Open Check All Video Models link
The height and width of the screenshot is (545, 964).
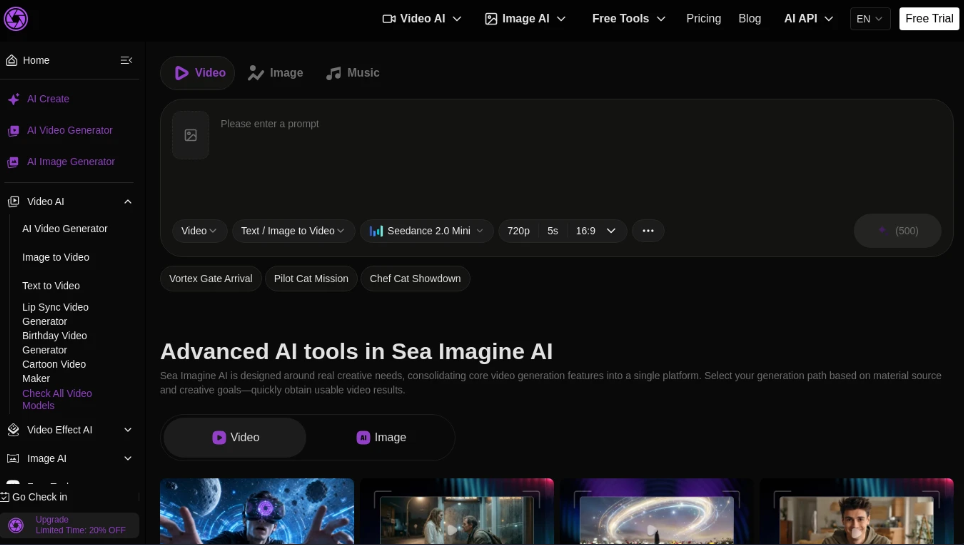[57, 399]
